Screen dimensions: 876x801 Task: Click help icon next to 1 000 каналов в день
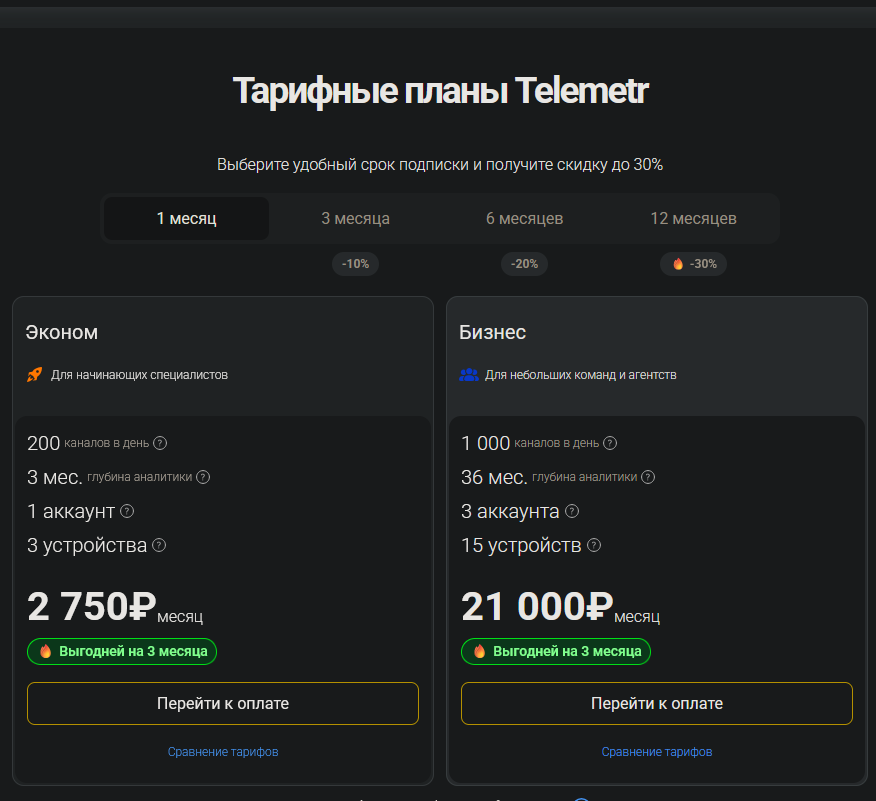[610, 443]
